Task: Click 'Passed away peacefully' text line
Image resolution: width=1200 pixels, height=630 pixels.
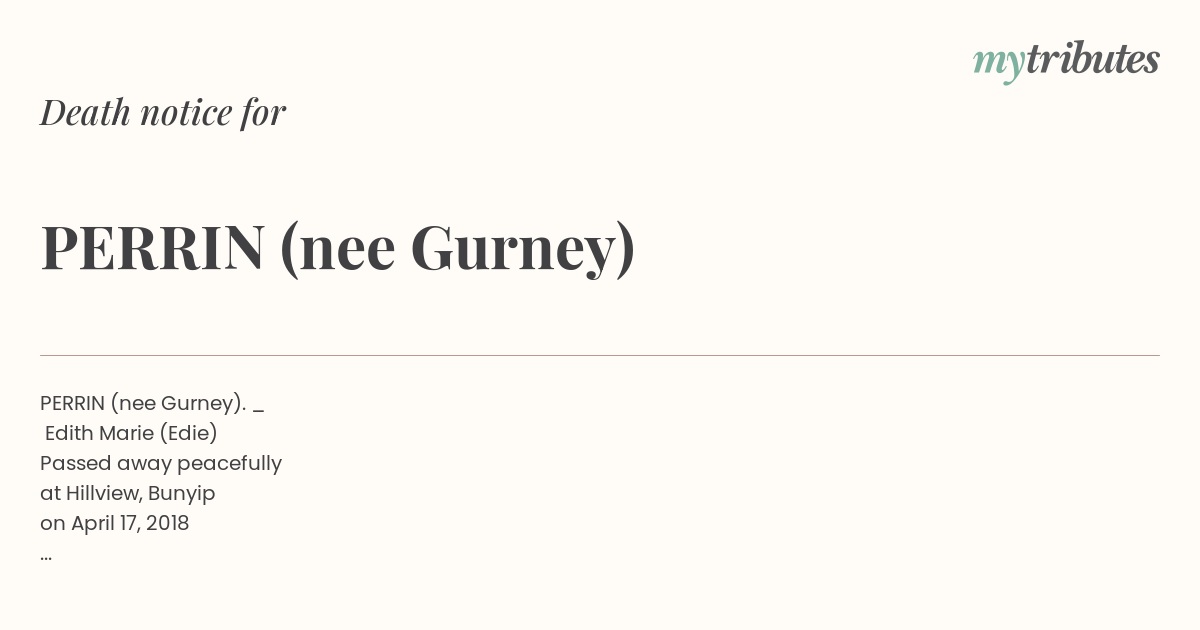Action: coord(161,464)
